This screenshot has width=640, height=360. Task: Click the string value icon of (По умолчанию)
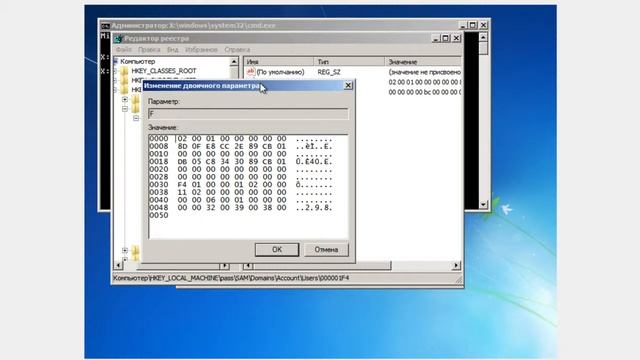point(251,72)
